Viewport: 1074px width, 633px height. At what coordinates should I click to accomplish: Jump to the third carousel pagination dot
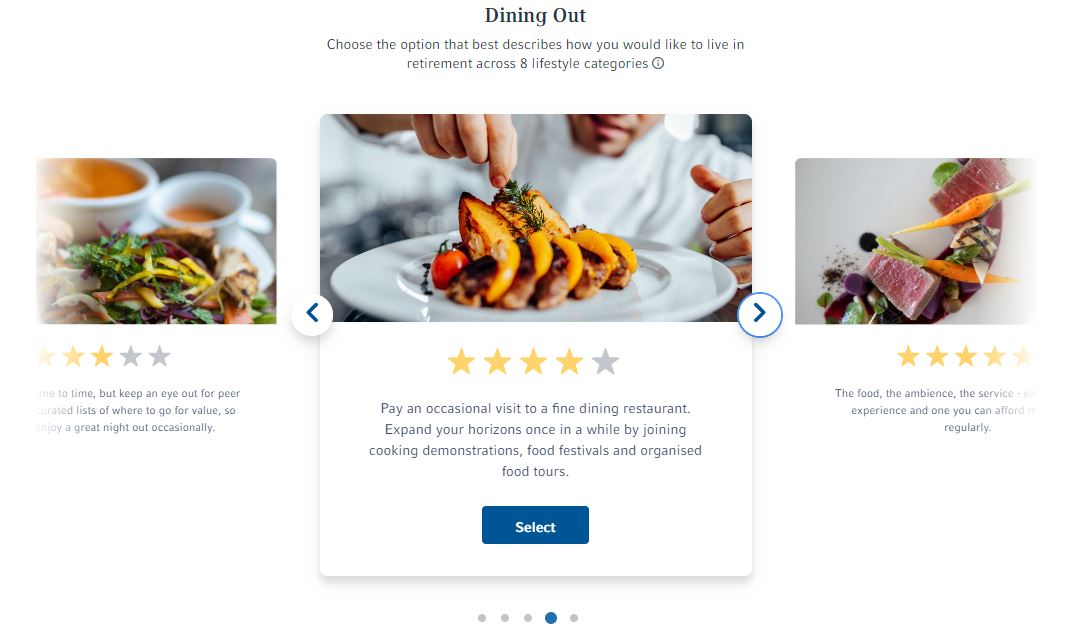(x=528, y=618)
